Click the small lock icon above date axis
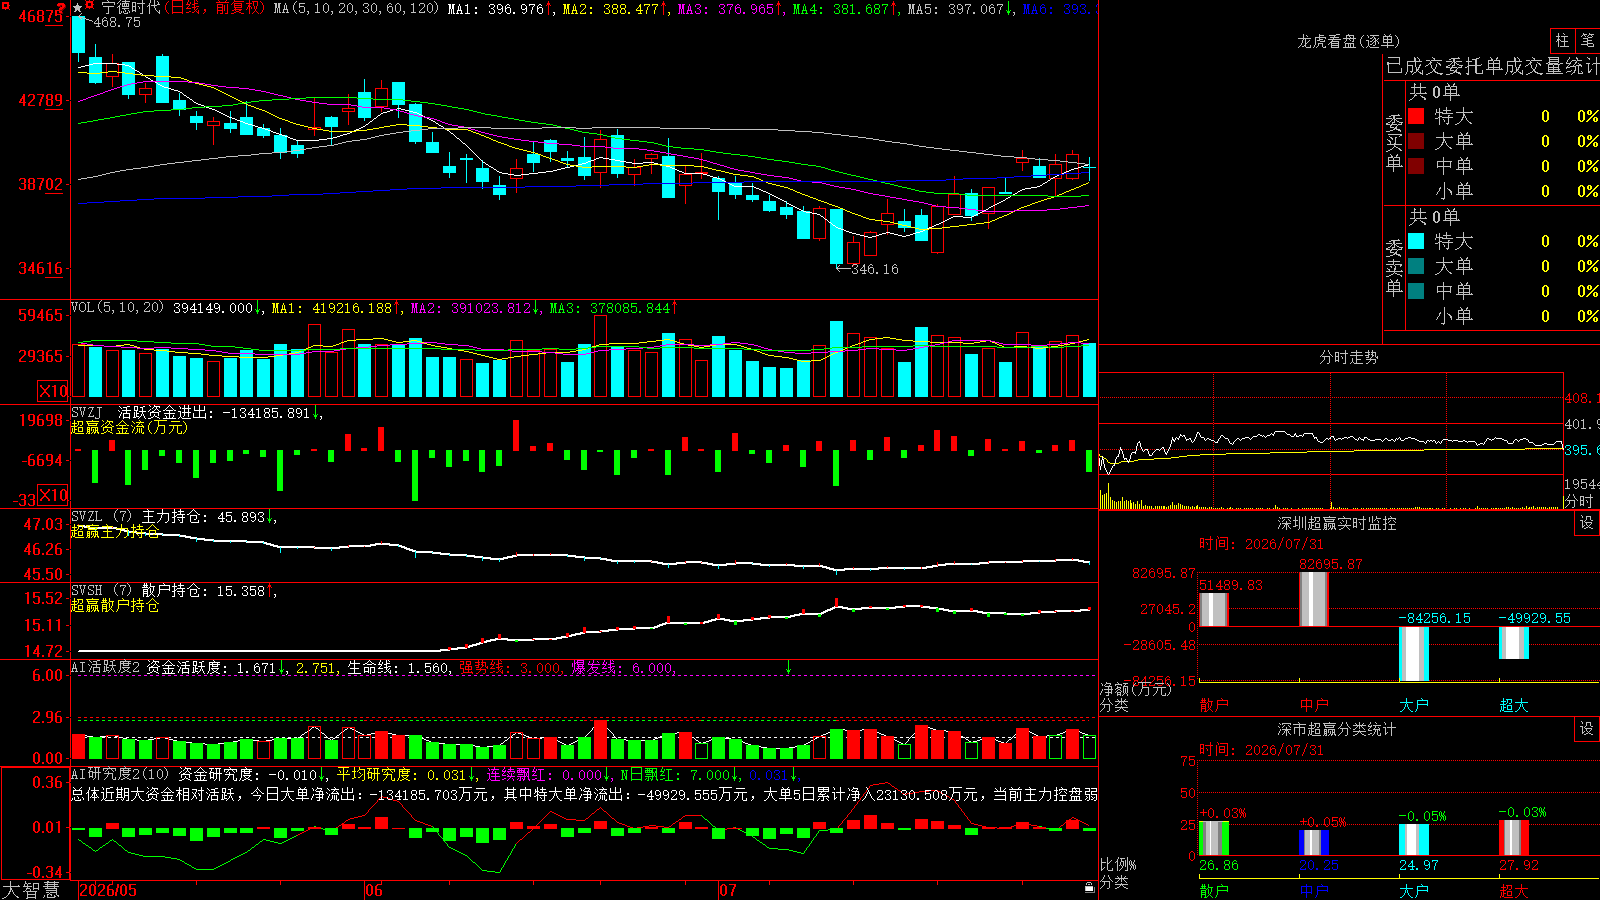The height and width of the screenshot is (900, 1600). tap(1089, 887)
